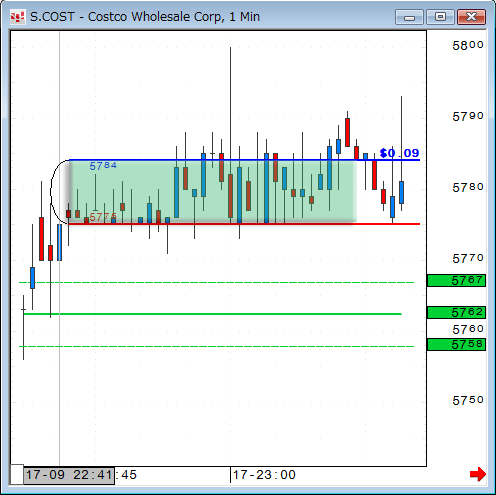Select the blue horizontal line at 5784
The height and width of the screenshot is (495, 496).
pos(244,160)
